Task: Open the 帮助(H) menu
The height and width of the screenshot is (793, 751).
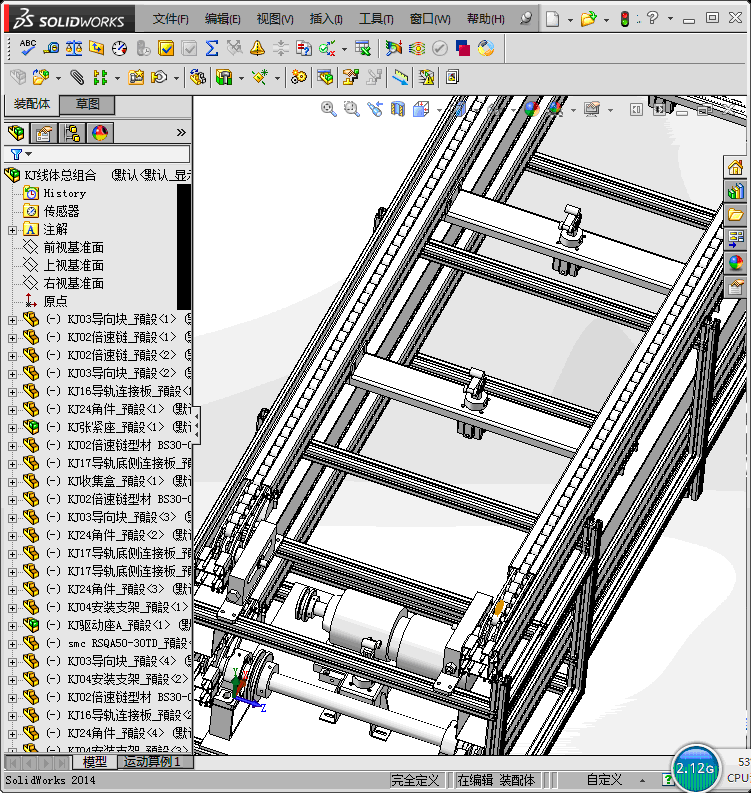Action: click(x=485, y=19)
